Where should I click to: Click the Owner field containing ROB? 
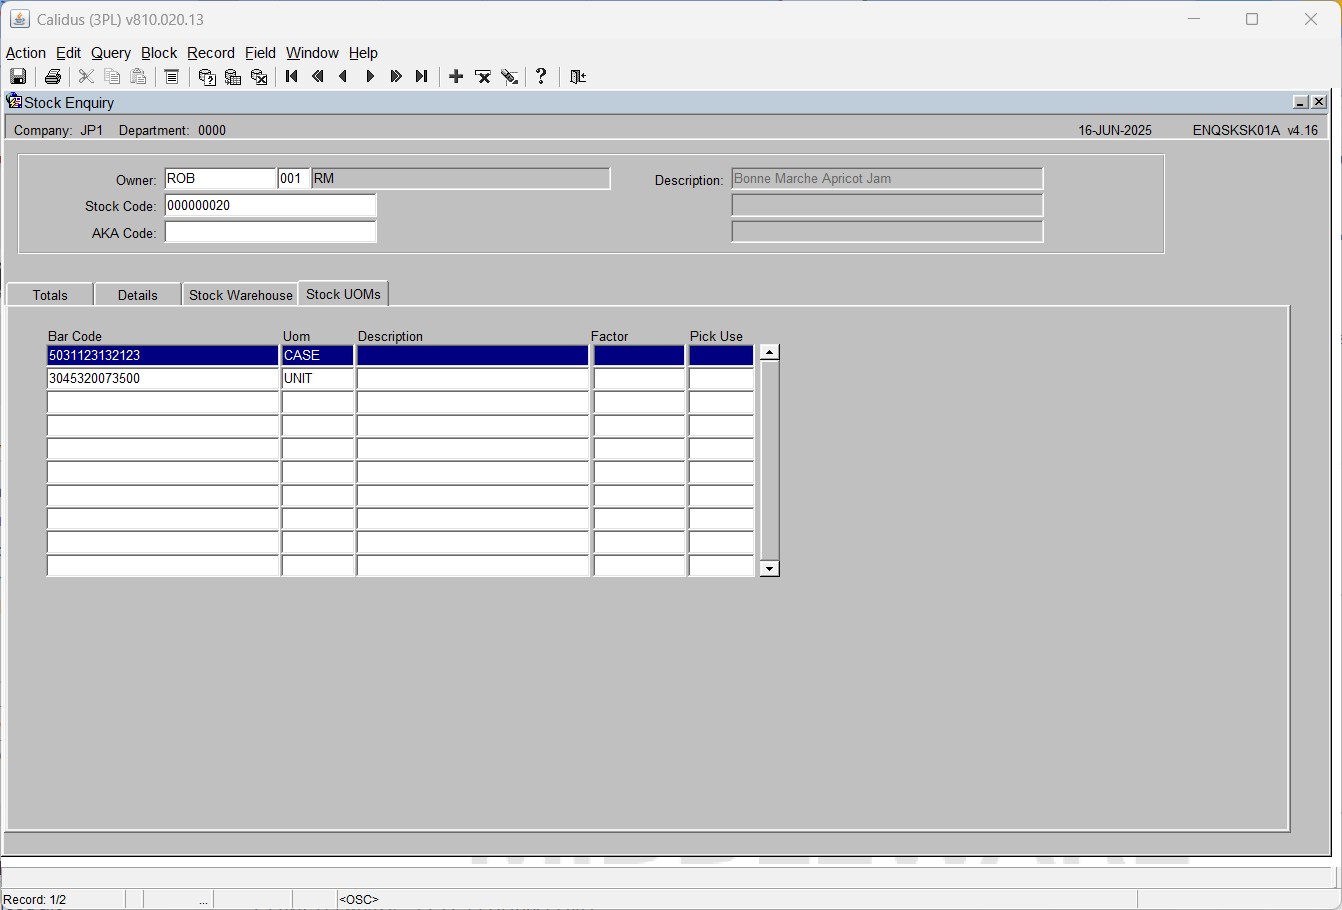tap(220, 179)
